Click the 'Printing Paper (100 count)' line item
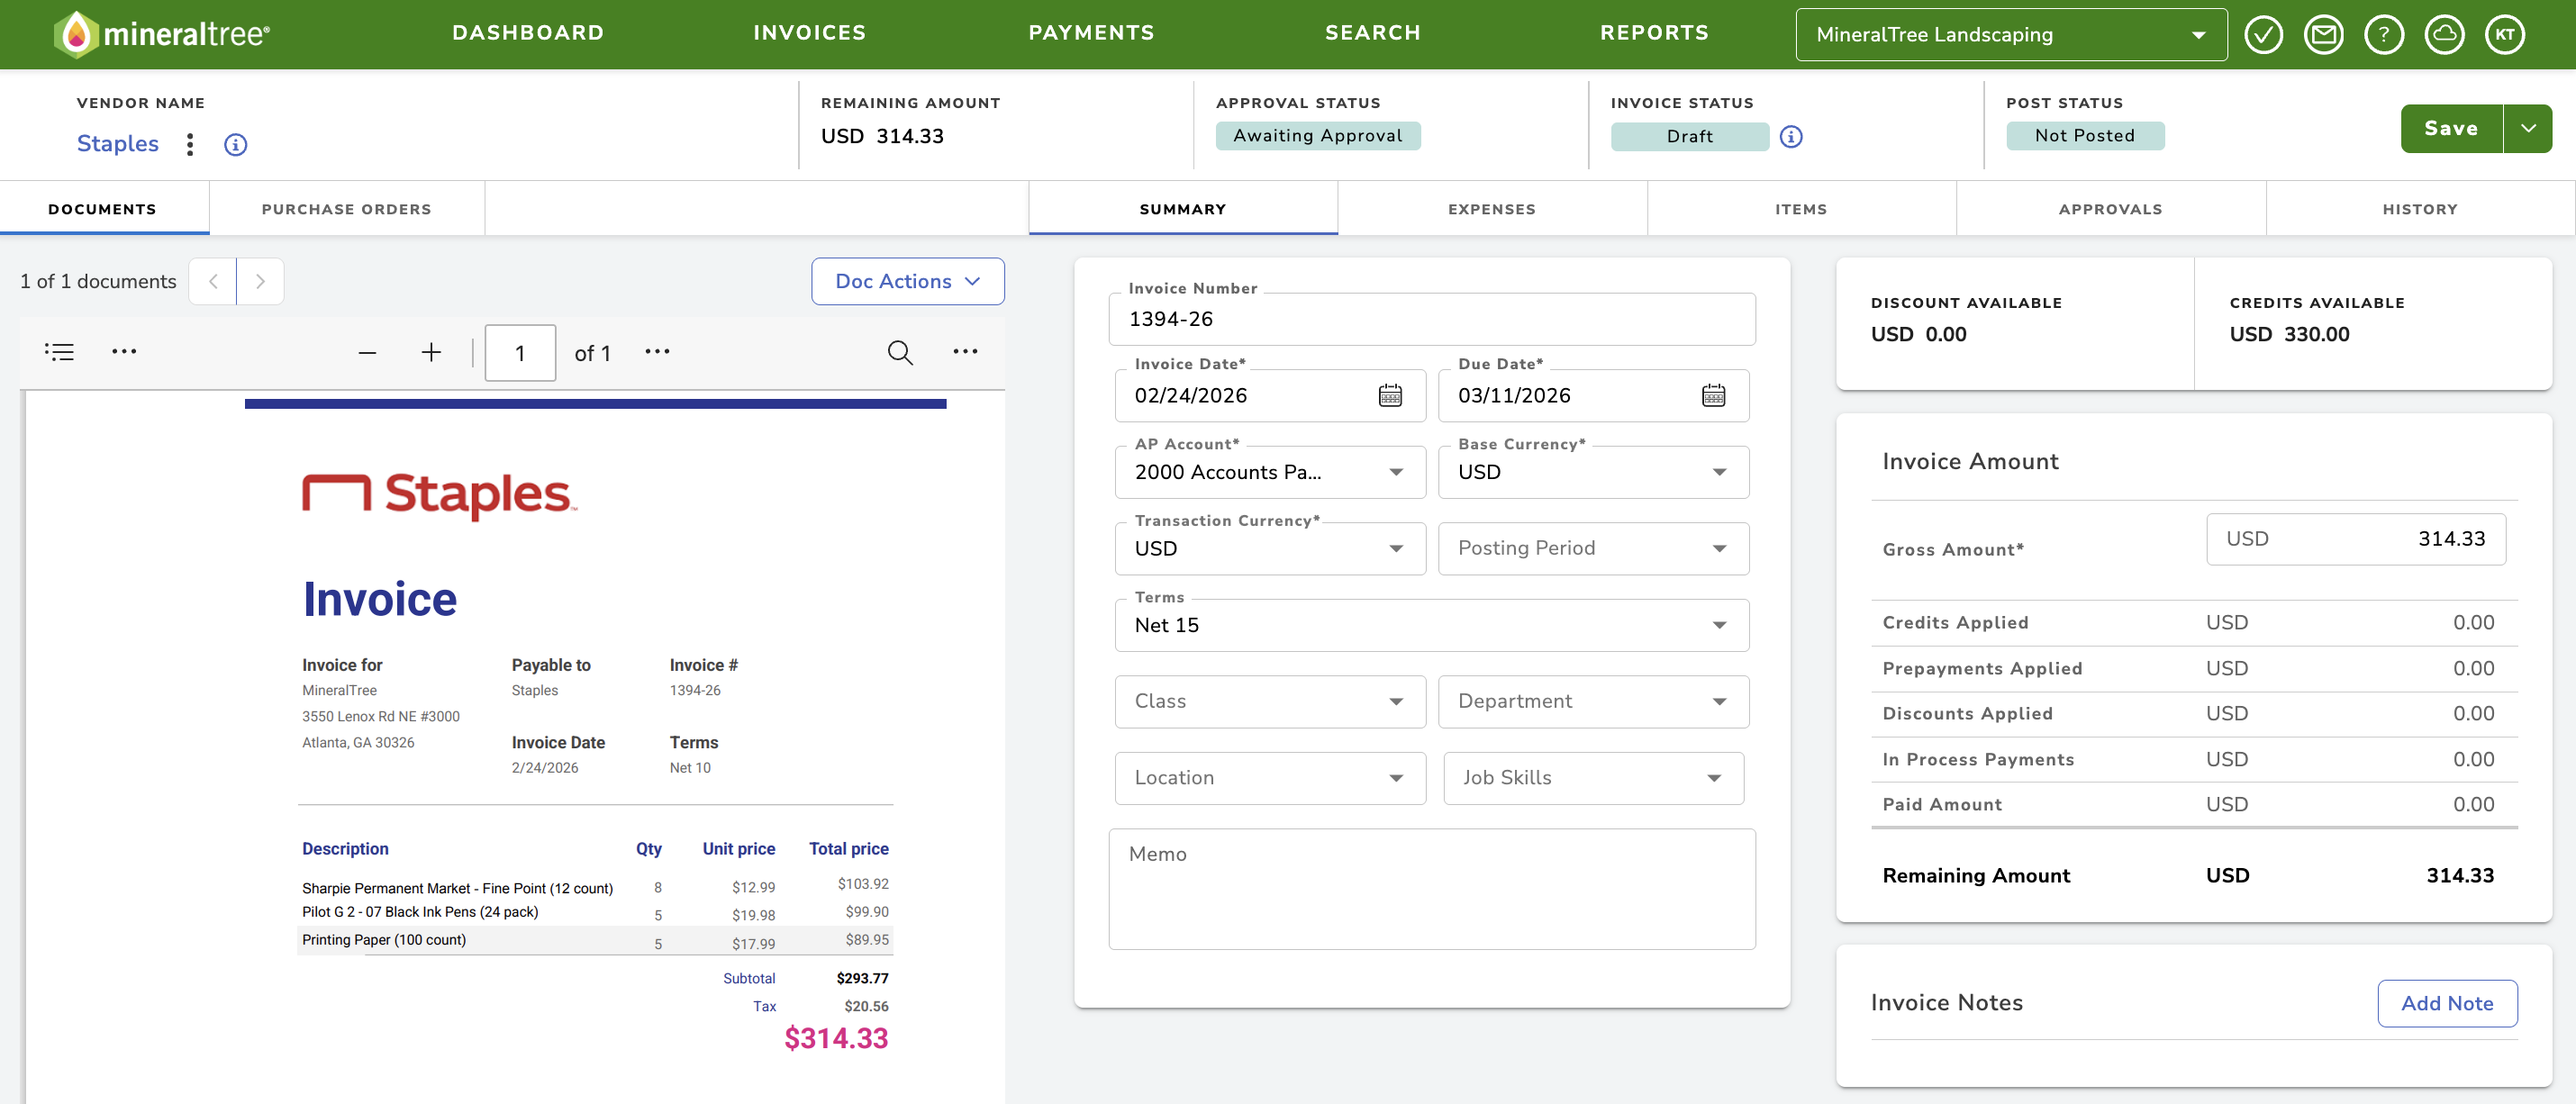This screenshot has height=1104, width=2576. pos(384,940)
